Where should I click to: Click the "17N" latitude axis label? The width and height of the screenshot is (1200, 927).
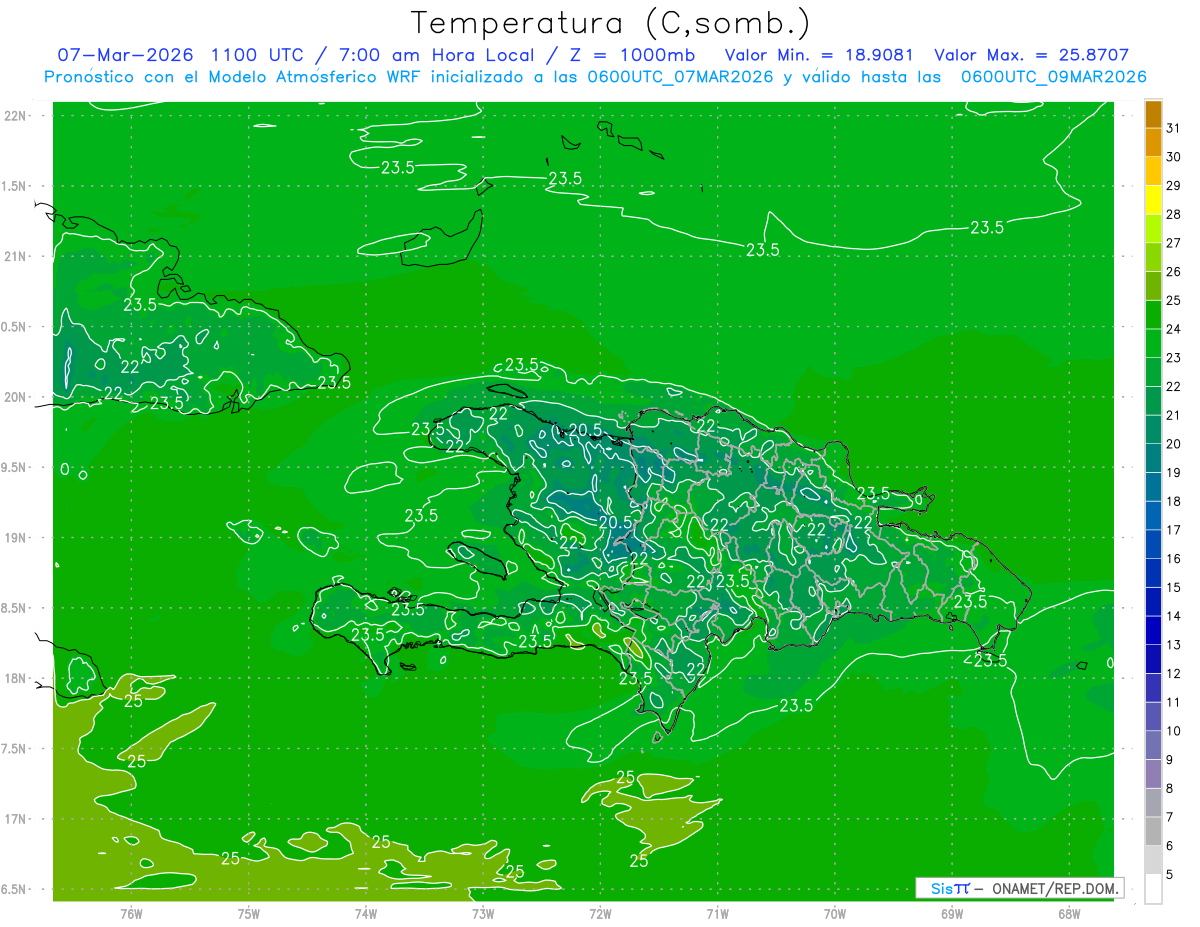point(16,820)
